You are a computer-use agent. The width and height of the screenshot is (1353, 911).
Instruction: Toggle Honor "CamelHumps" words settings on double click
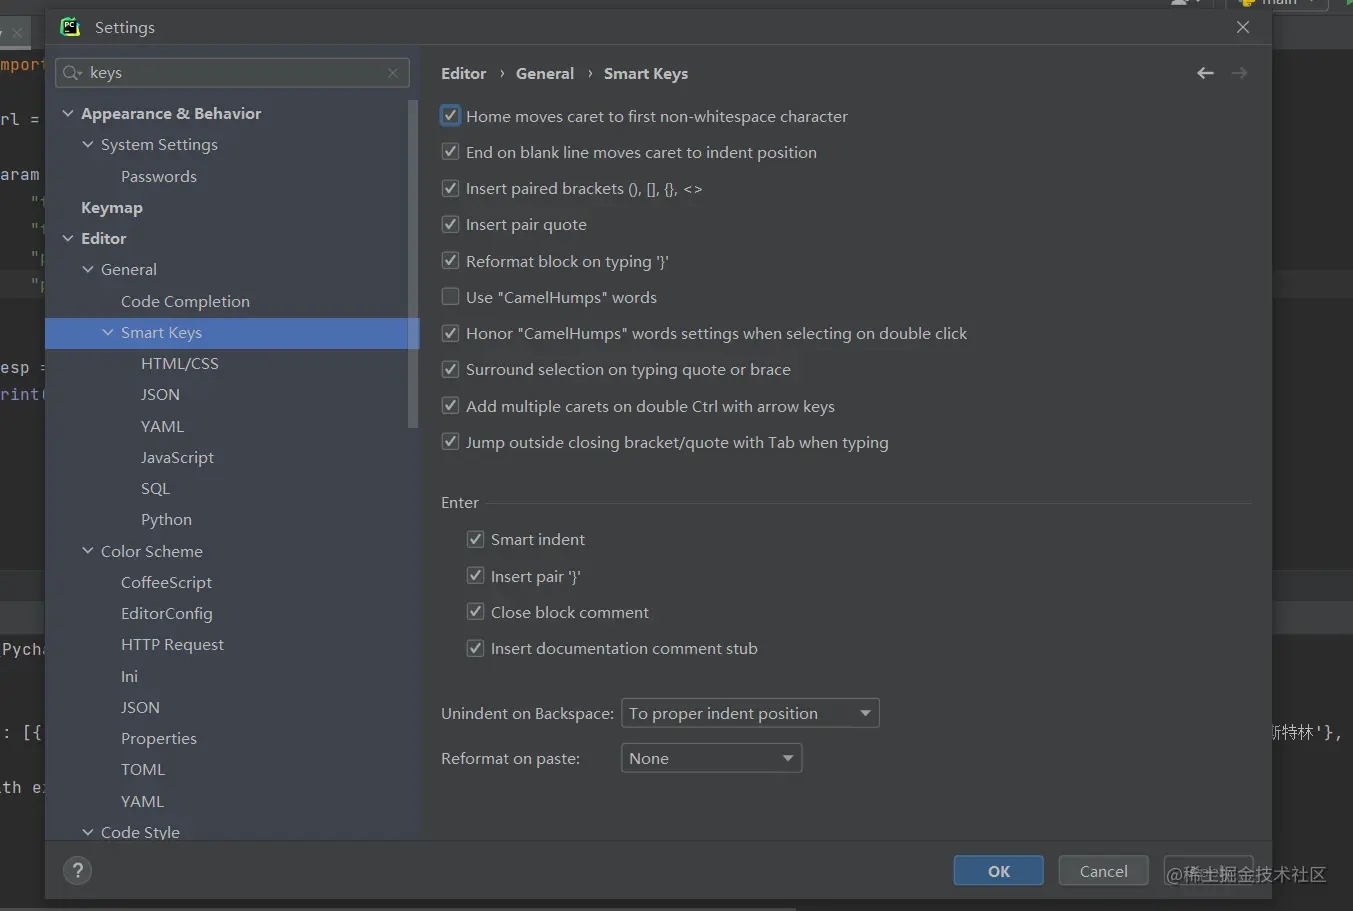451,333
